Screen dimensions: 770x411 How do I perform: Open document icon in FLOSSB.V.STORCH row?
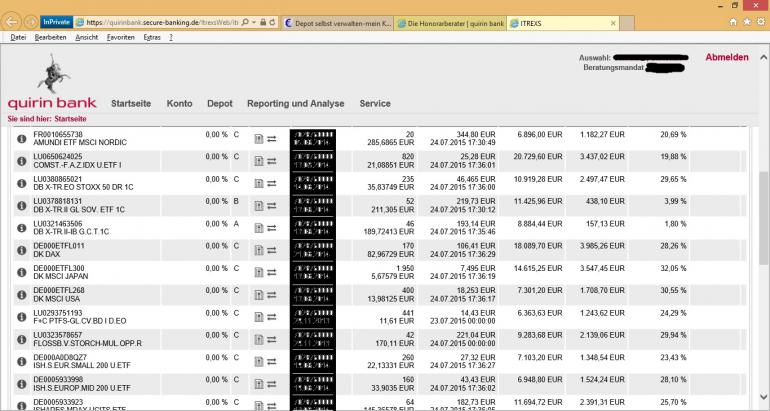click(259, 339)
